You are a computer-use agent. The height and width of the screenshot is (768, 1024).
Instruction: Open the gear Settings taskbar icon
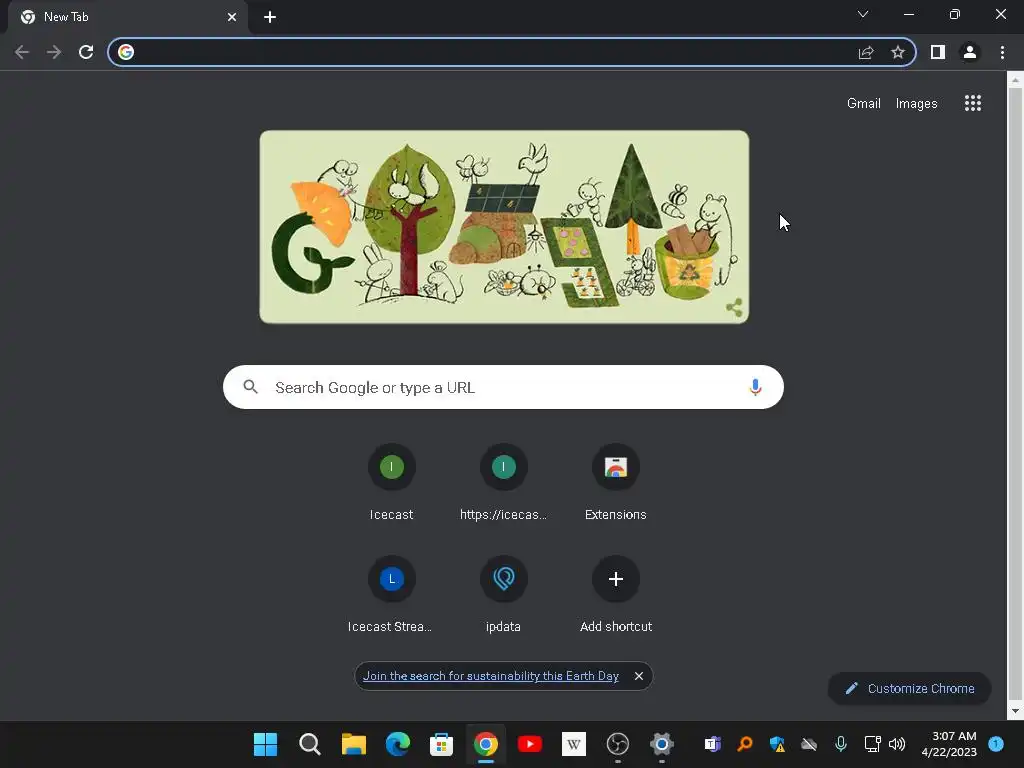[x=662, y=744]
